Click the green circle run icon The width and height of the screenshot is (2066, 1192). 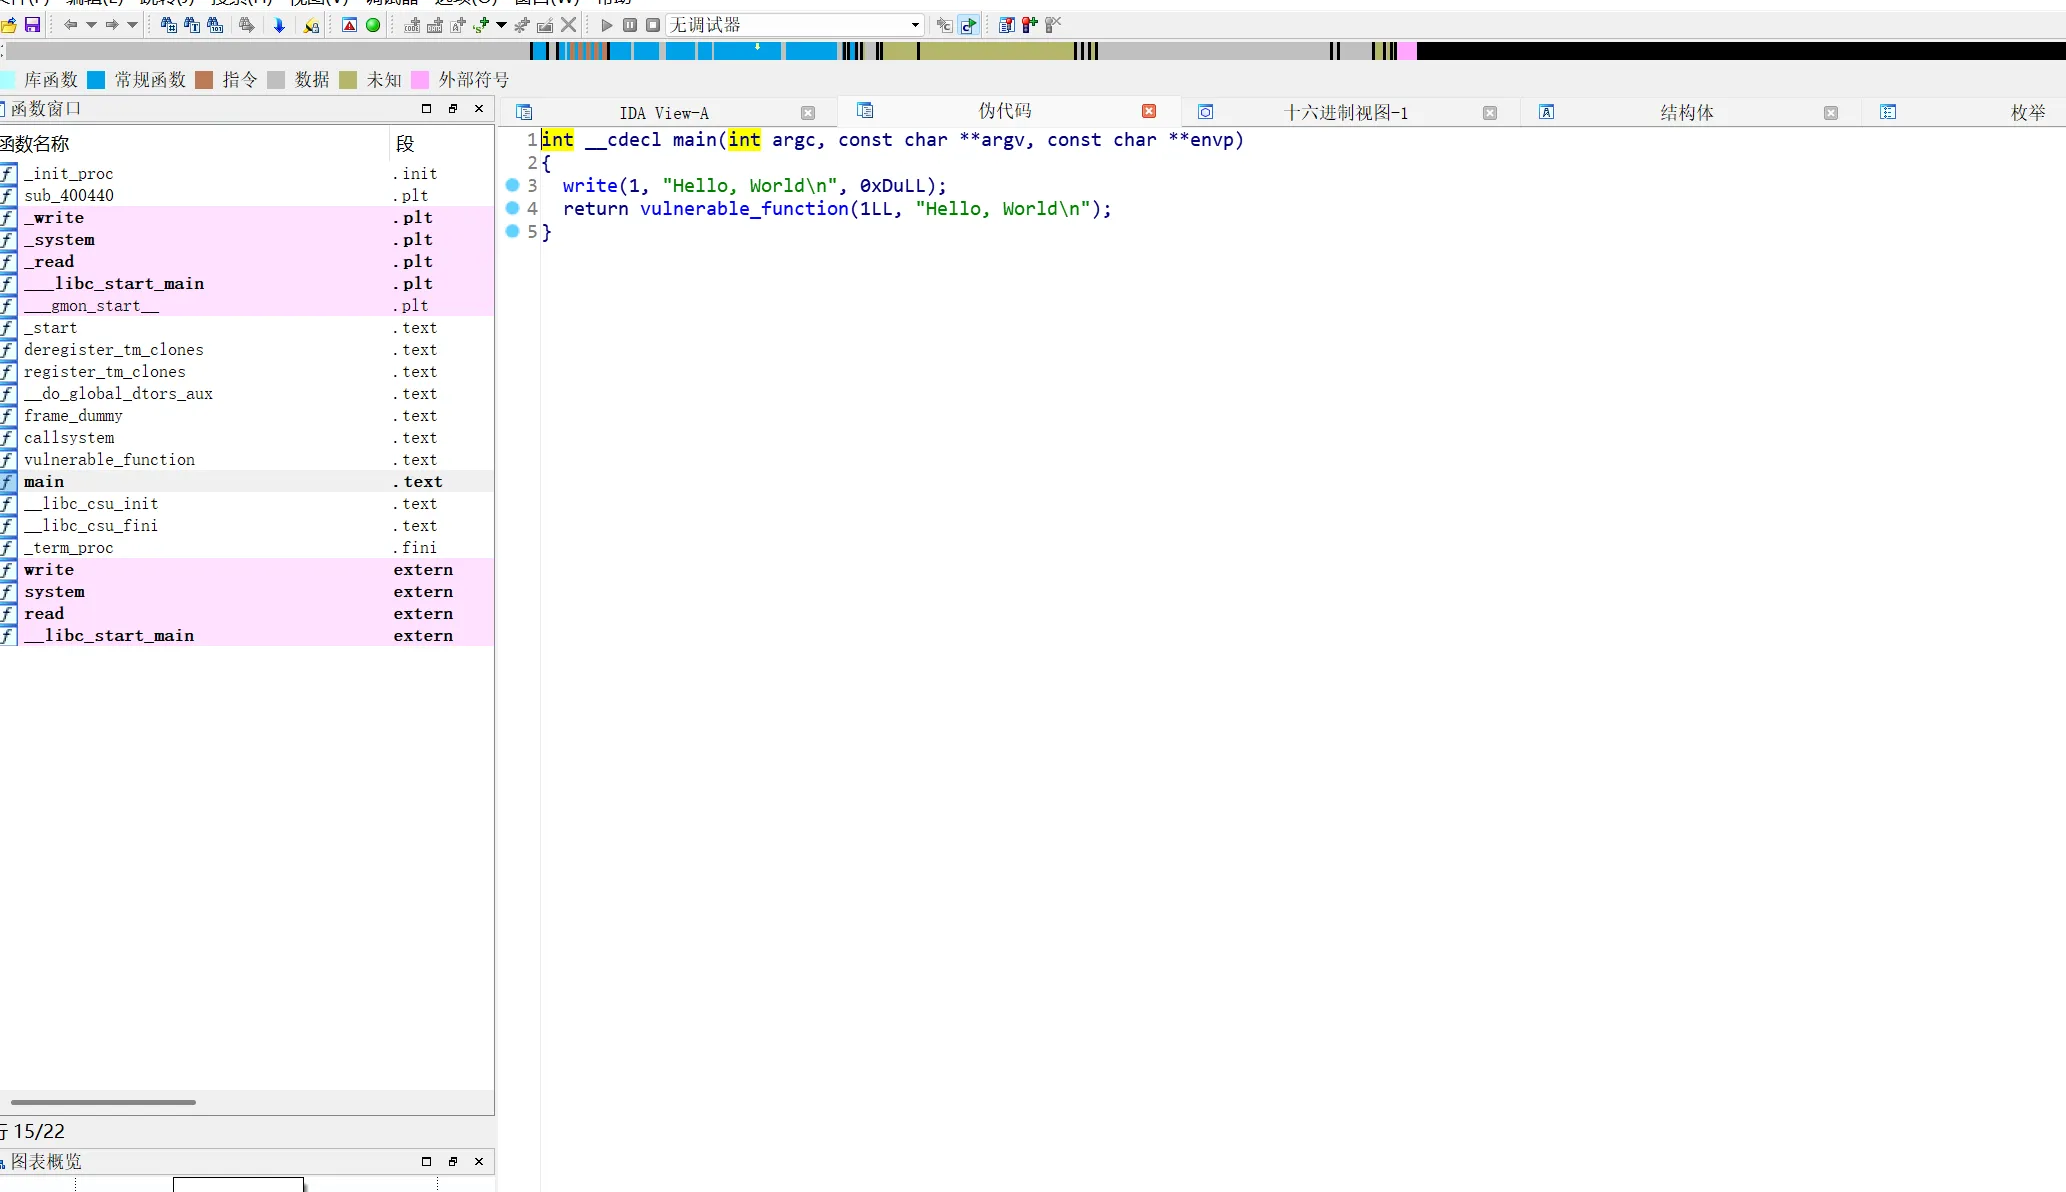click(373, 25)
